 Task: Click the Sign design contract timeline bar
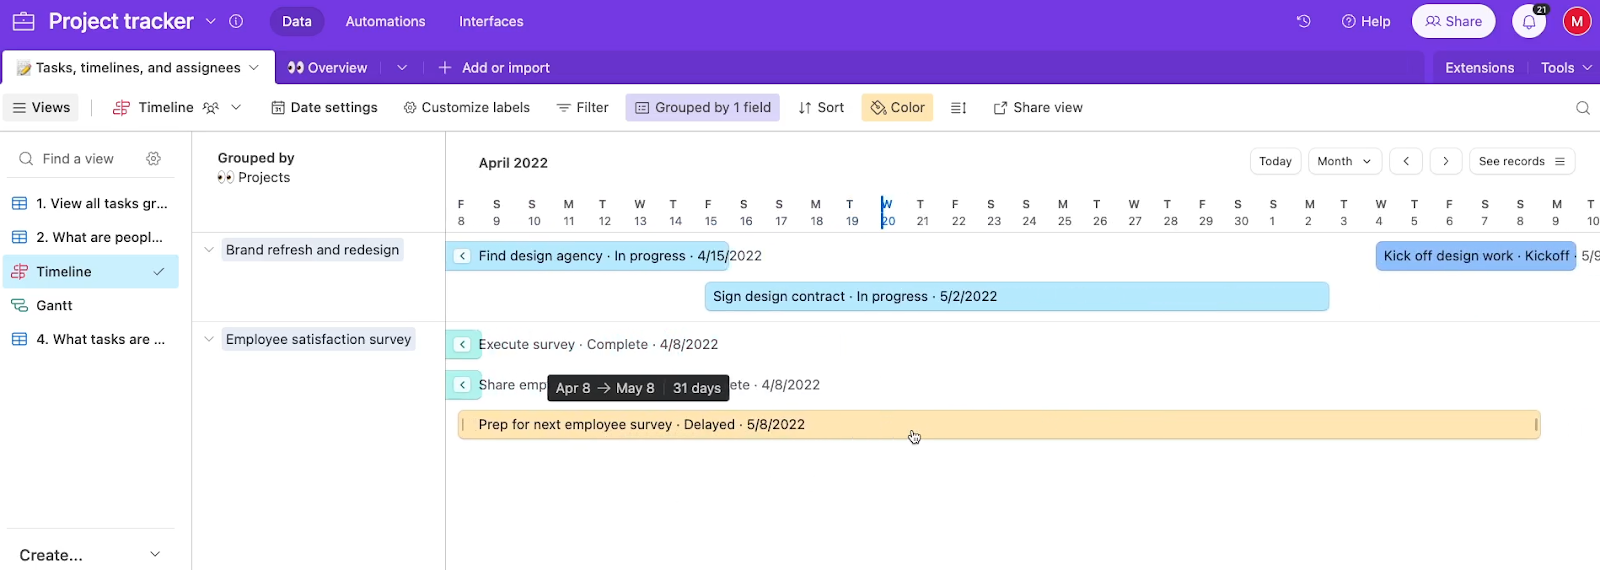pyautogui.click(x=1016, y=297)
